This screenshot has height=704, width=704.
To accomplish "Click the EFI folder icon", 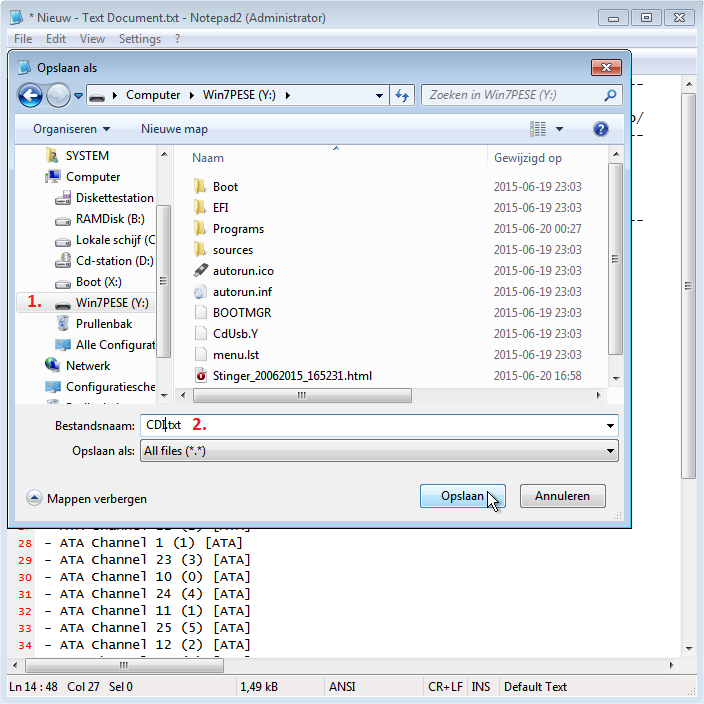I will click(200, 207).
